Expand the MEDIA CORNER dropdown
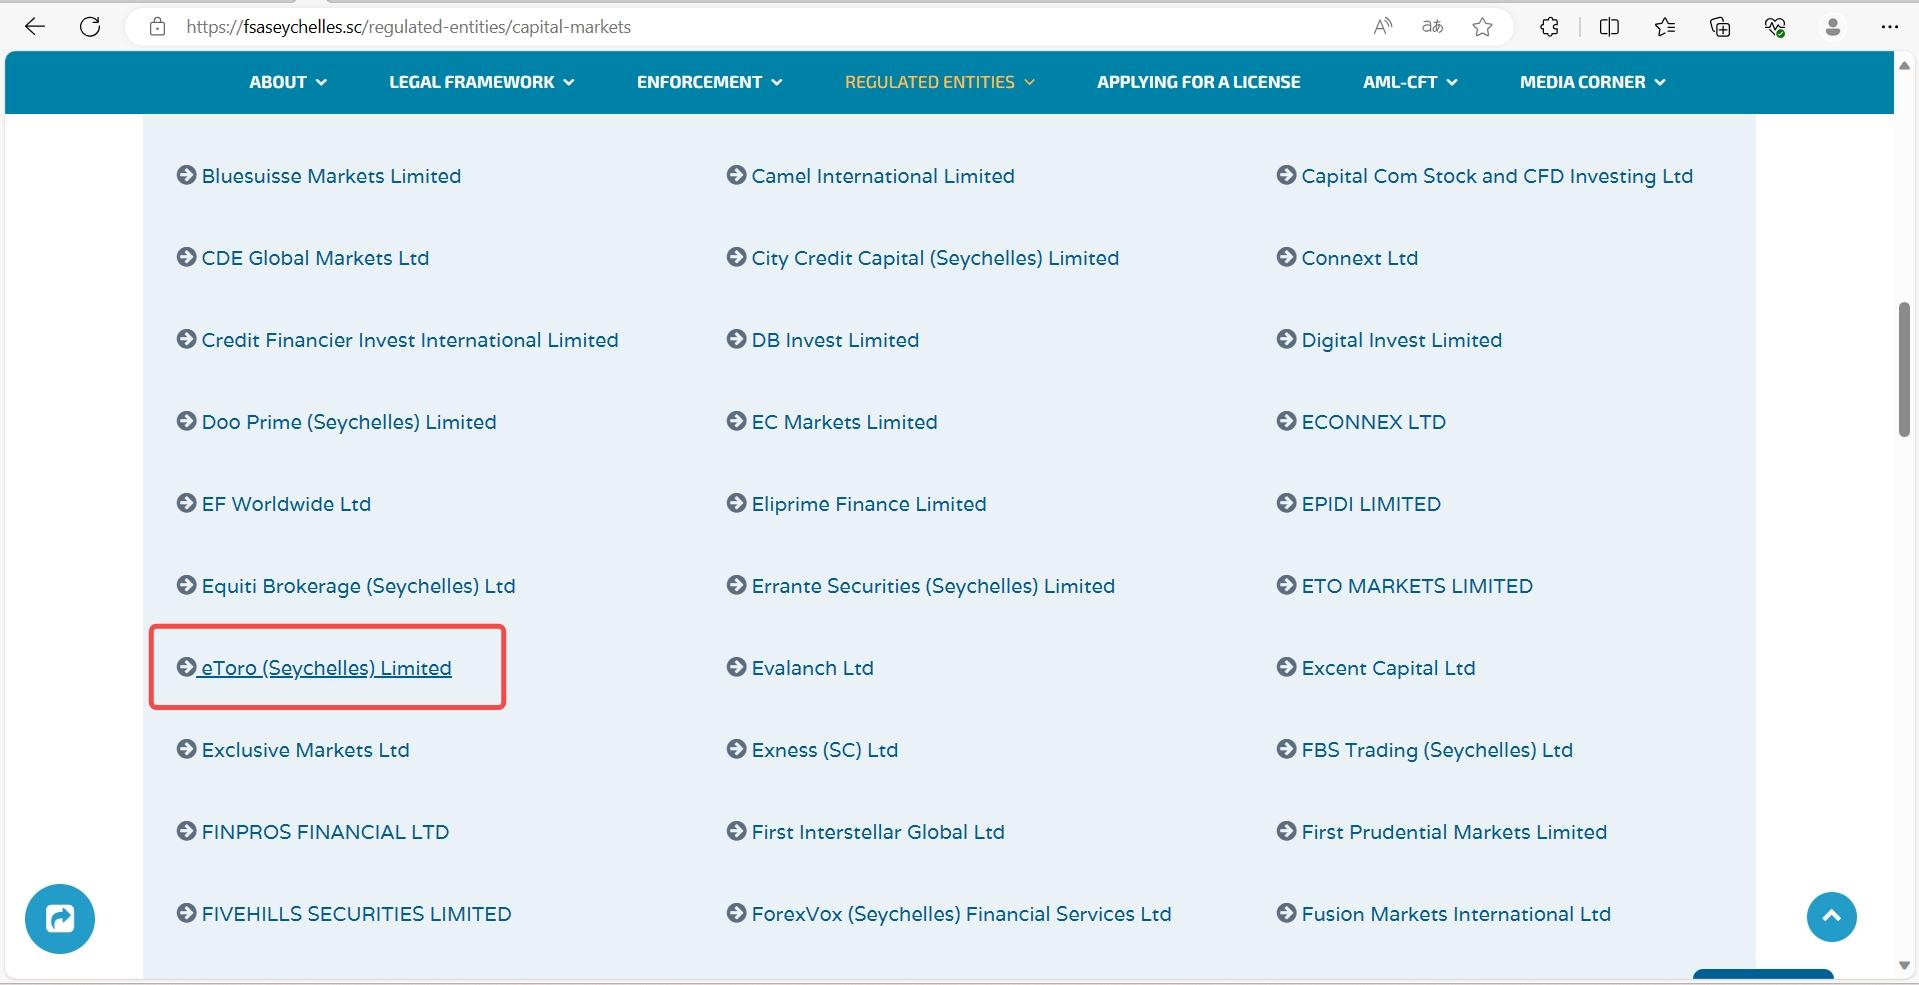 pos(1593,82)
